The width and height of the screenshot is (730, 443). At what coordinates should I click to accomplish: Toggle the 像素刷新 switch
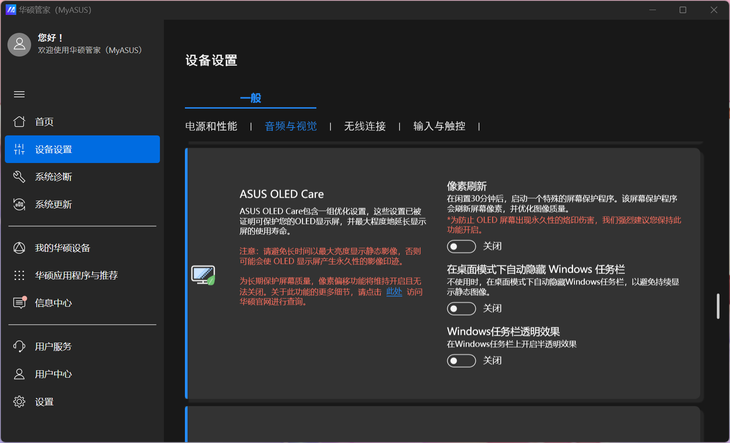click(461, 246)
